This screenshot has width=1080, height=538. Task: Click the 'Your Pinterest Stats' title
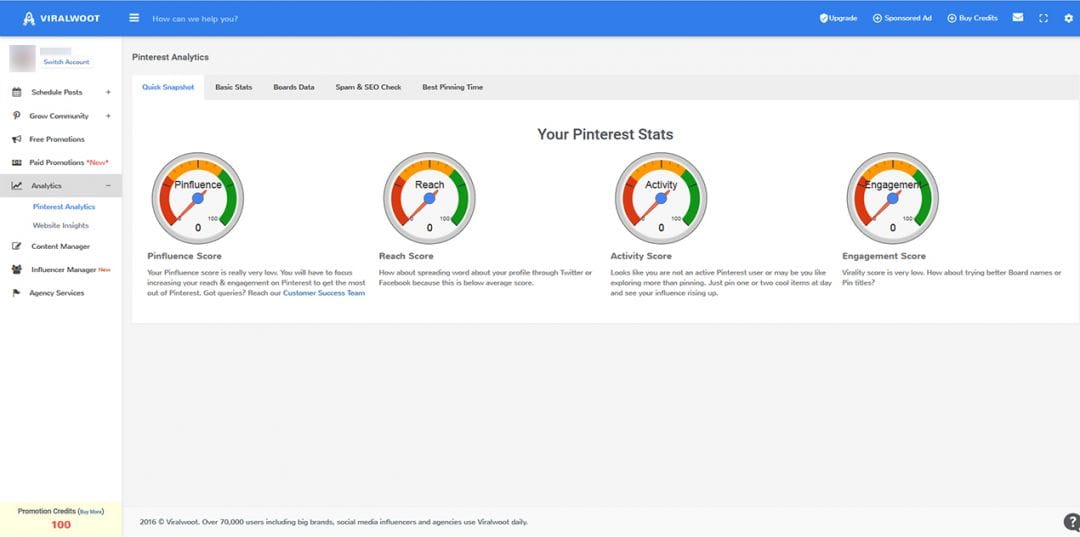click(x=605, y=134)
